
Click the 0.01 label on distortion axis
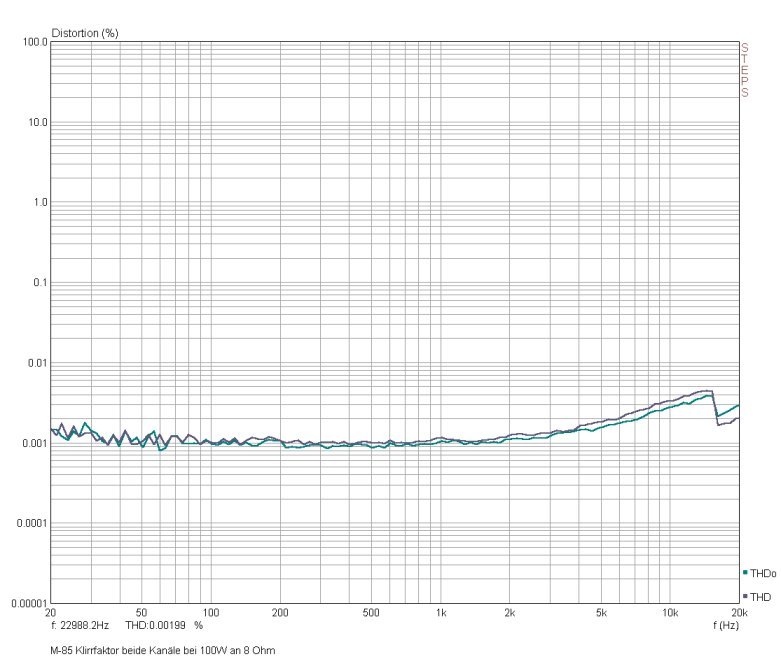point(37,363)
